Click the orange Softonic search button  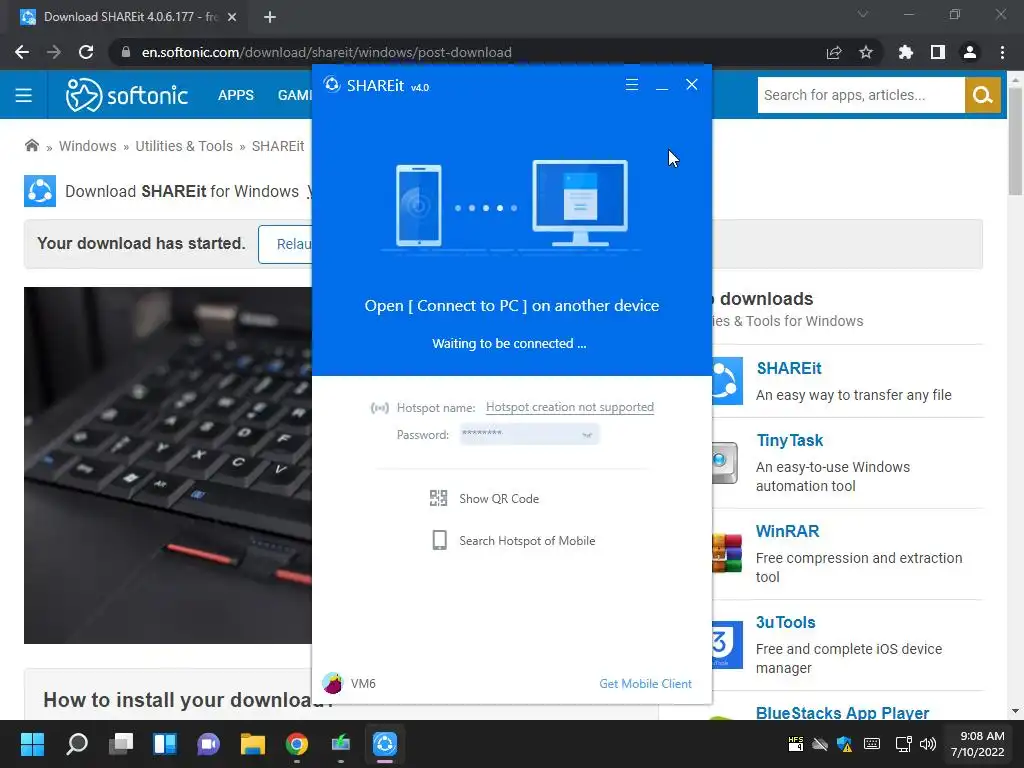click(982, 95)
